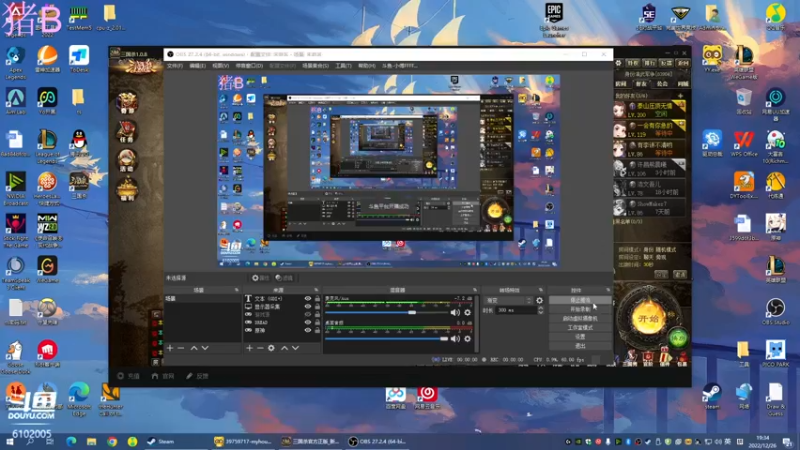Open the Steam desktop shortcut

[712, 396]
